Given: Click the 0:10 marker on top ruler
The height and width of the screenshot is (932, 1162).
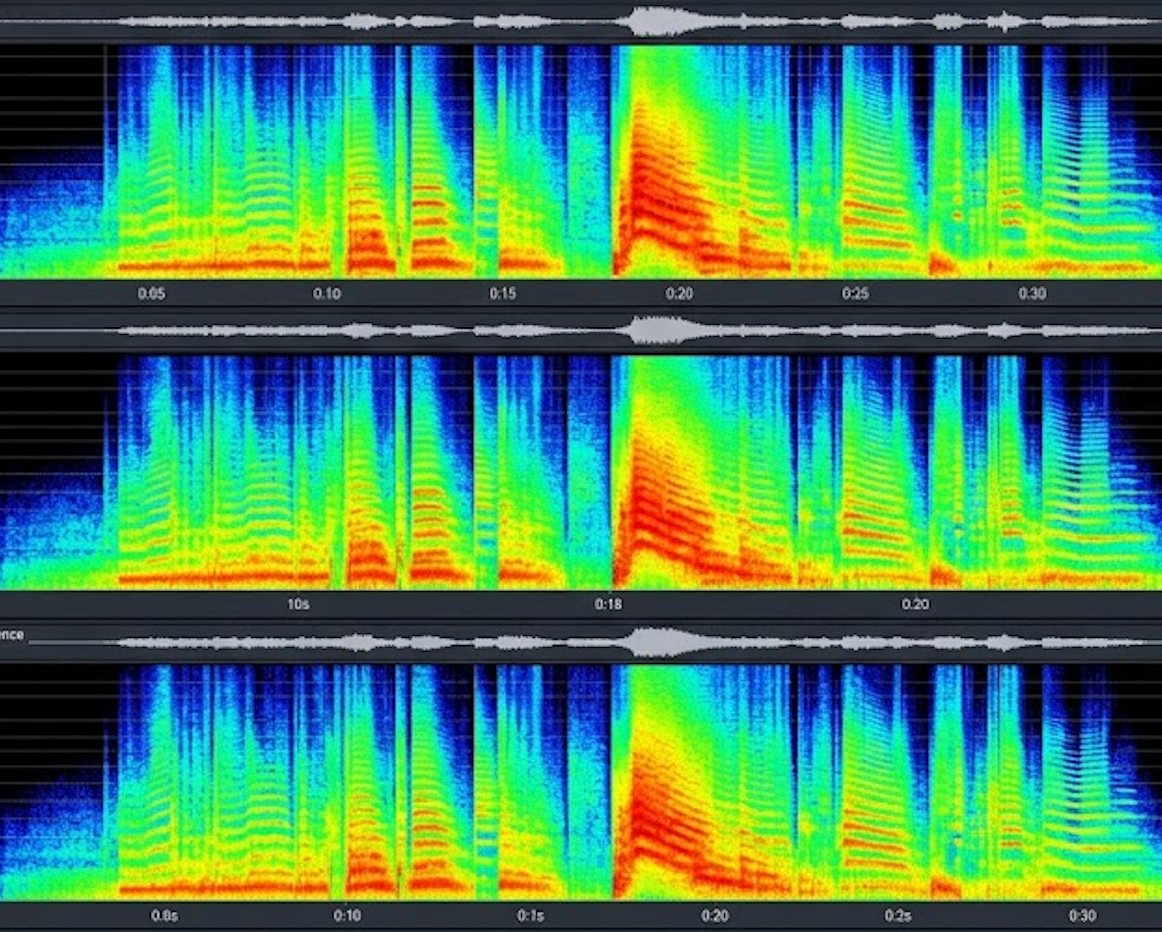Looking at the screenshot, I should (327, 294).
